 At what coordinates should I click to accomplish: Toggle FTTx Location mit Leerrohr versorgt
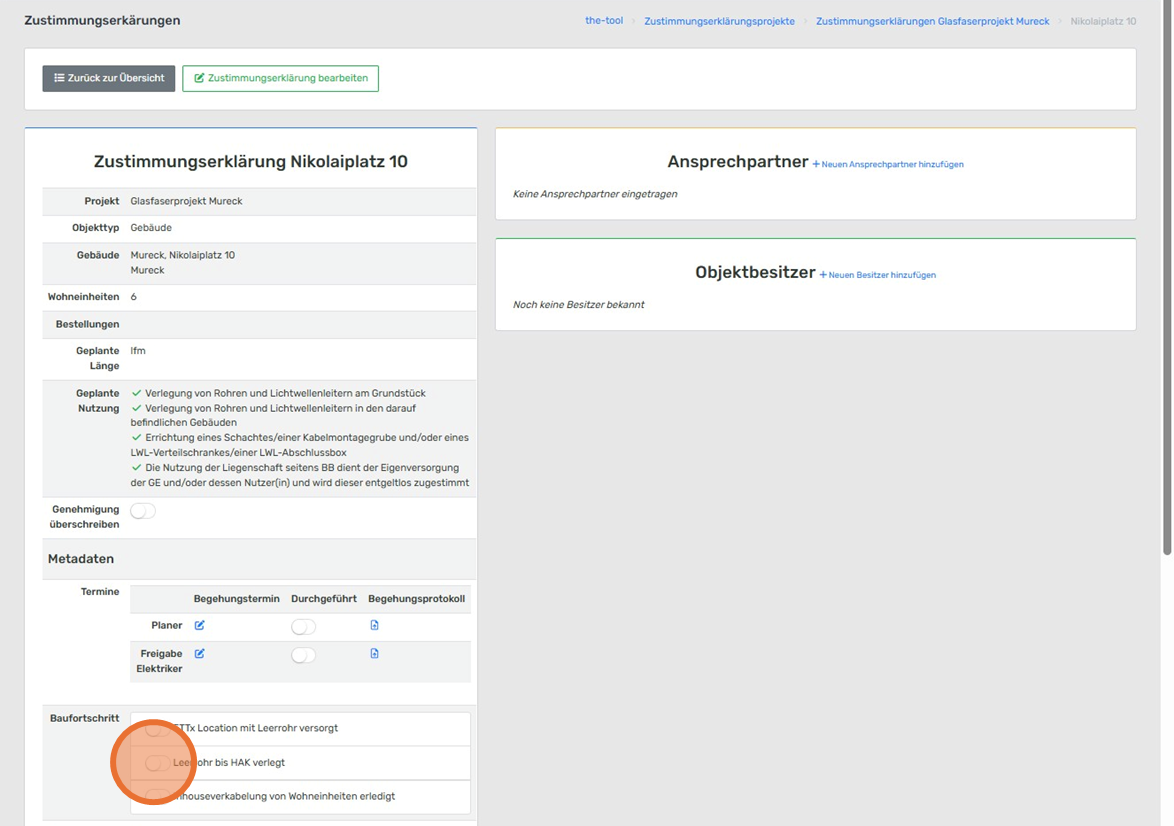click(157, 729)
